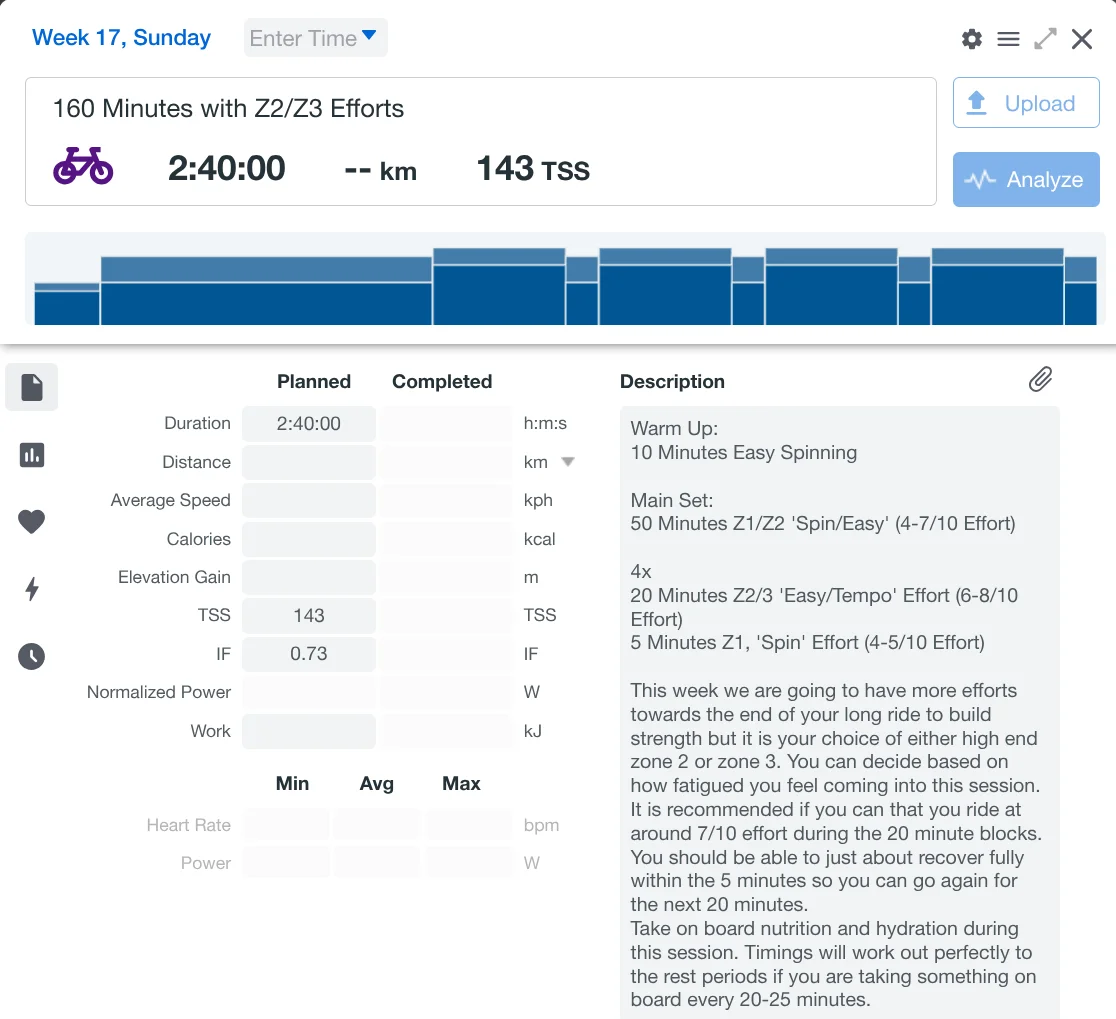1116x1019 pixels.
Task: Open the bar chart sidebar icon
Action: pyautogui.click(x=32, y=455)
